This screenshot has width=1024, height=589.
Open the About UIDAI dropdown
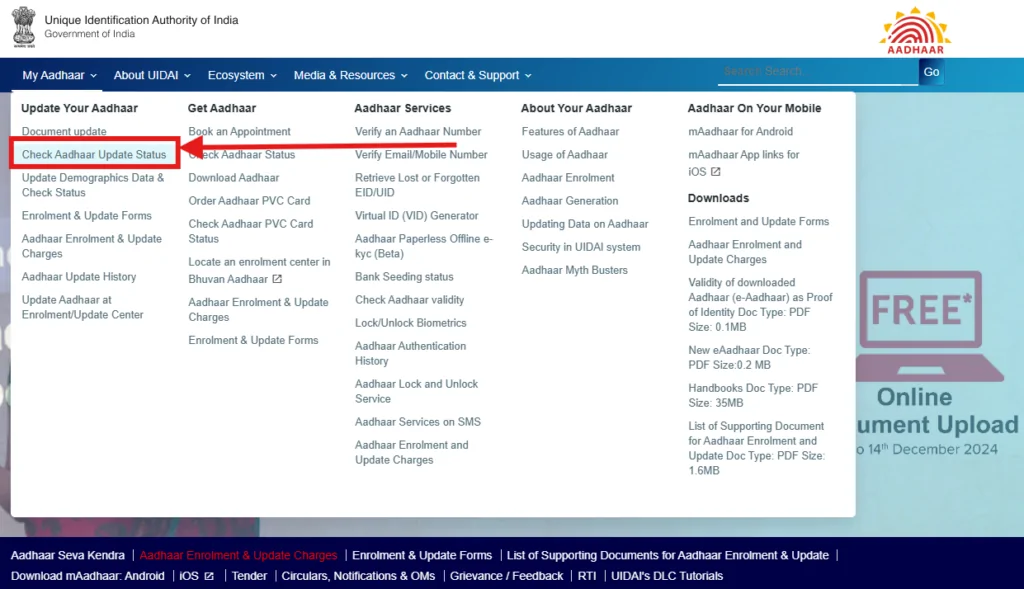tap(150, 75)
